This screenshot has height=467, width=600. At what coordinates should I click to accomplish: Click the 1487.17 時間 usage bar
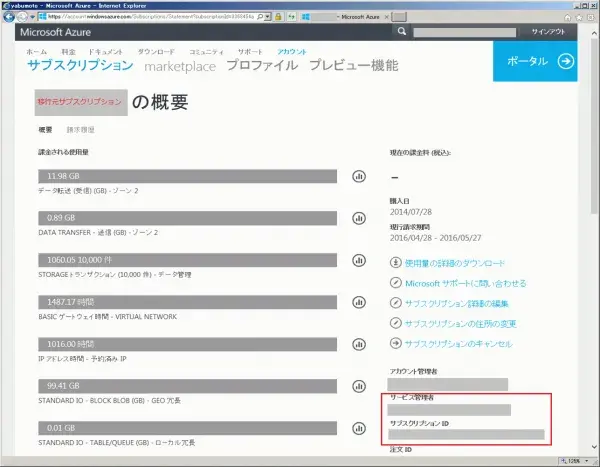[188, 302]
